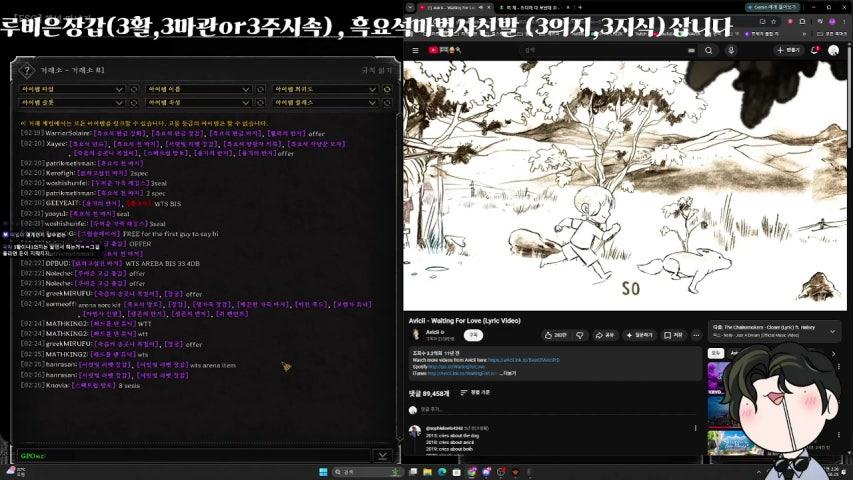Open the Windows Start button
Image resolution: width=853 pixels, height=480 pixels.
[x=323, y=472]
